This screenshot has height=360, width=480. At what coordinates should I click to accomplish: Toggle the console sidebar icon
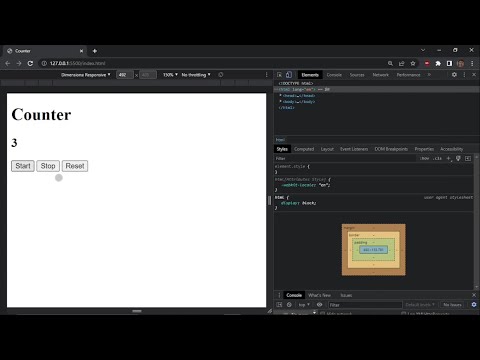[x=279, y=305]
